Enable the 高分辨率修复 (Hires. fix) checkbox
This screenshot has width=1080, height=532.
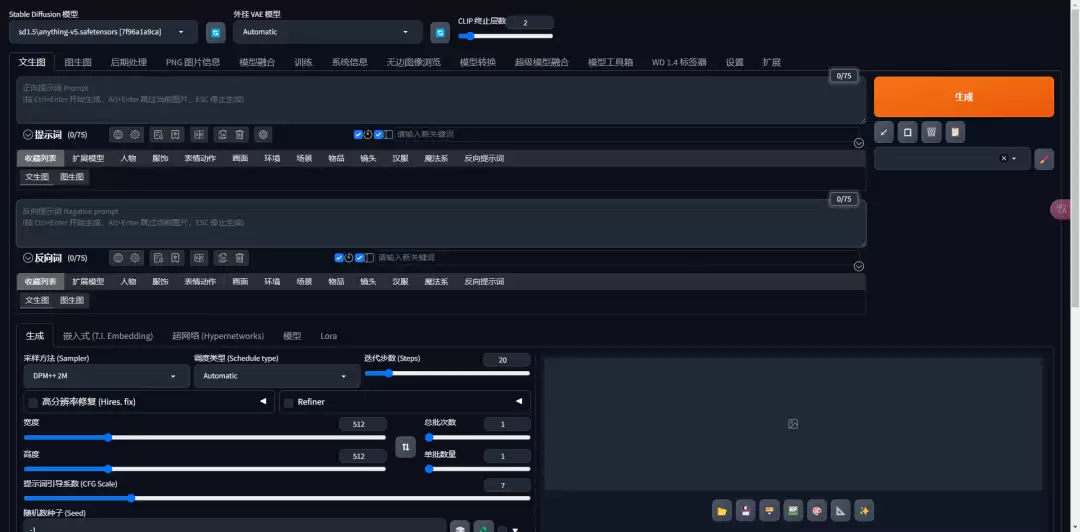pyautogui.click(x=34, y=402)
